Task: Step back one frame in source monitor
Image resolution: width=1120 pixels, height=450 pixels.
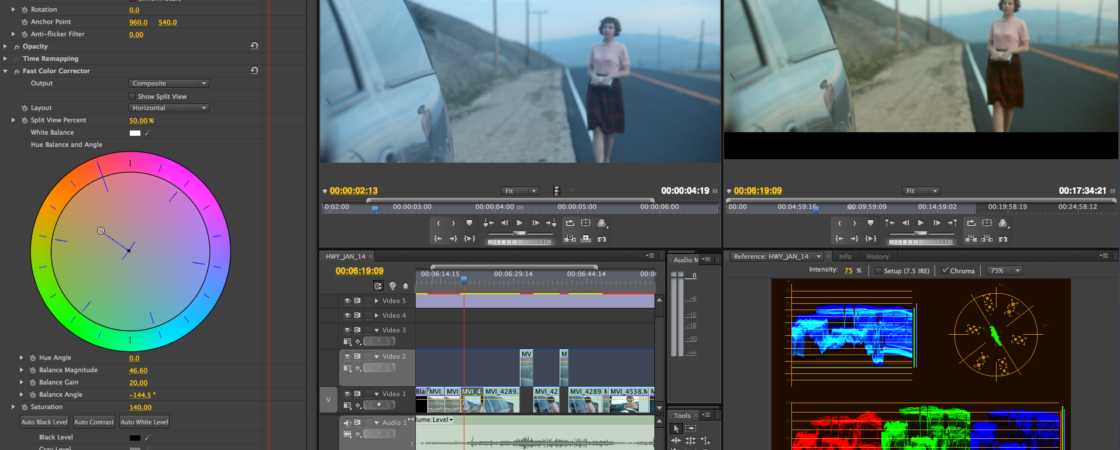Action: point(504,223)
